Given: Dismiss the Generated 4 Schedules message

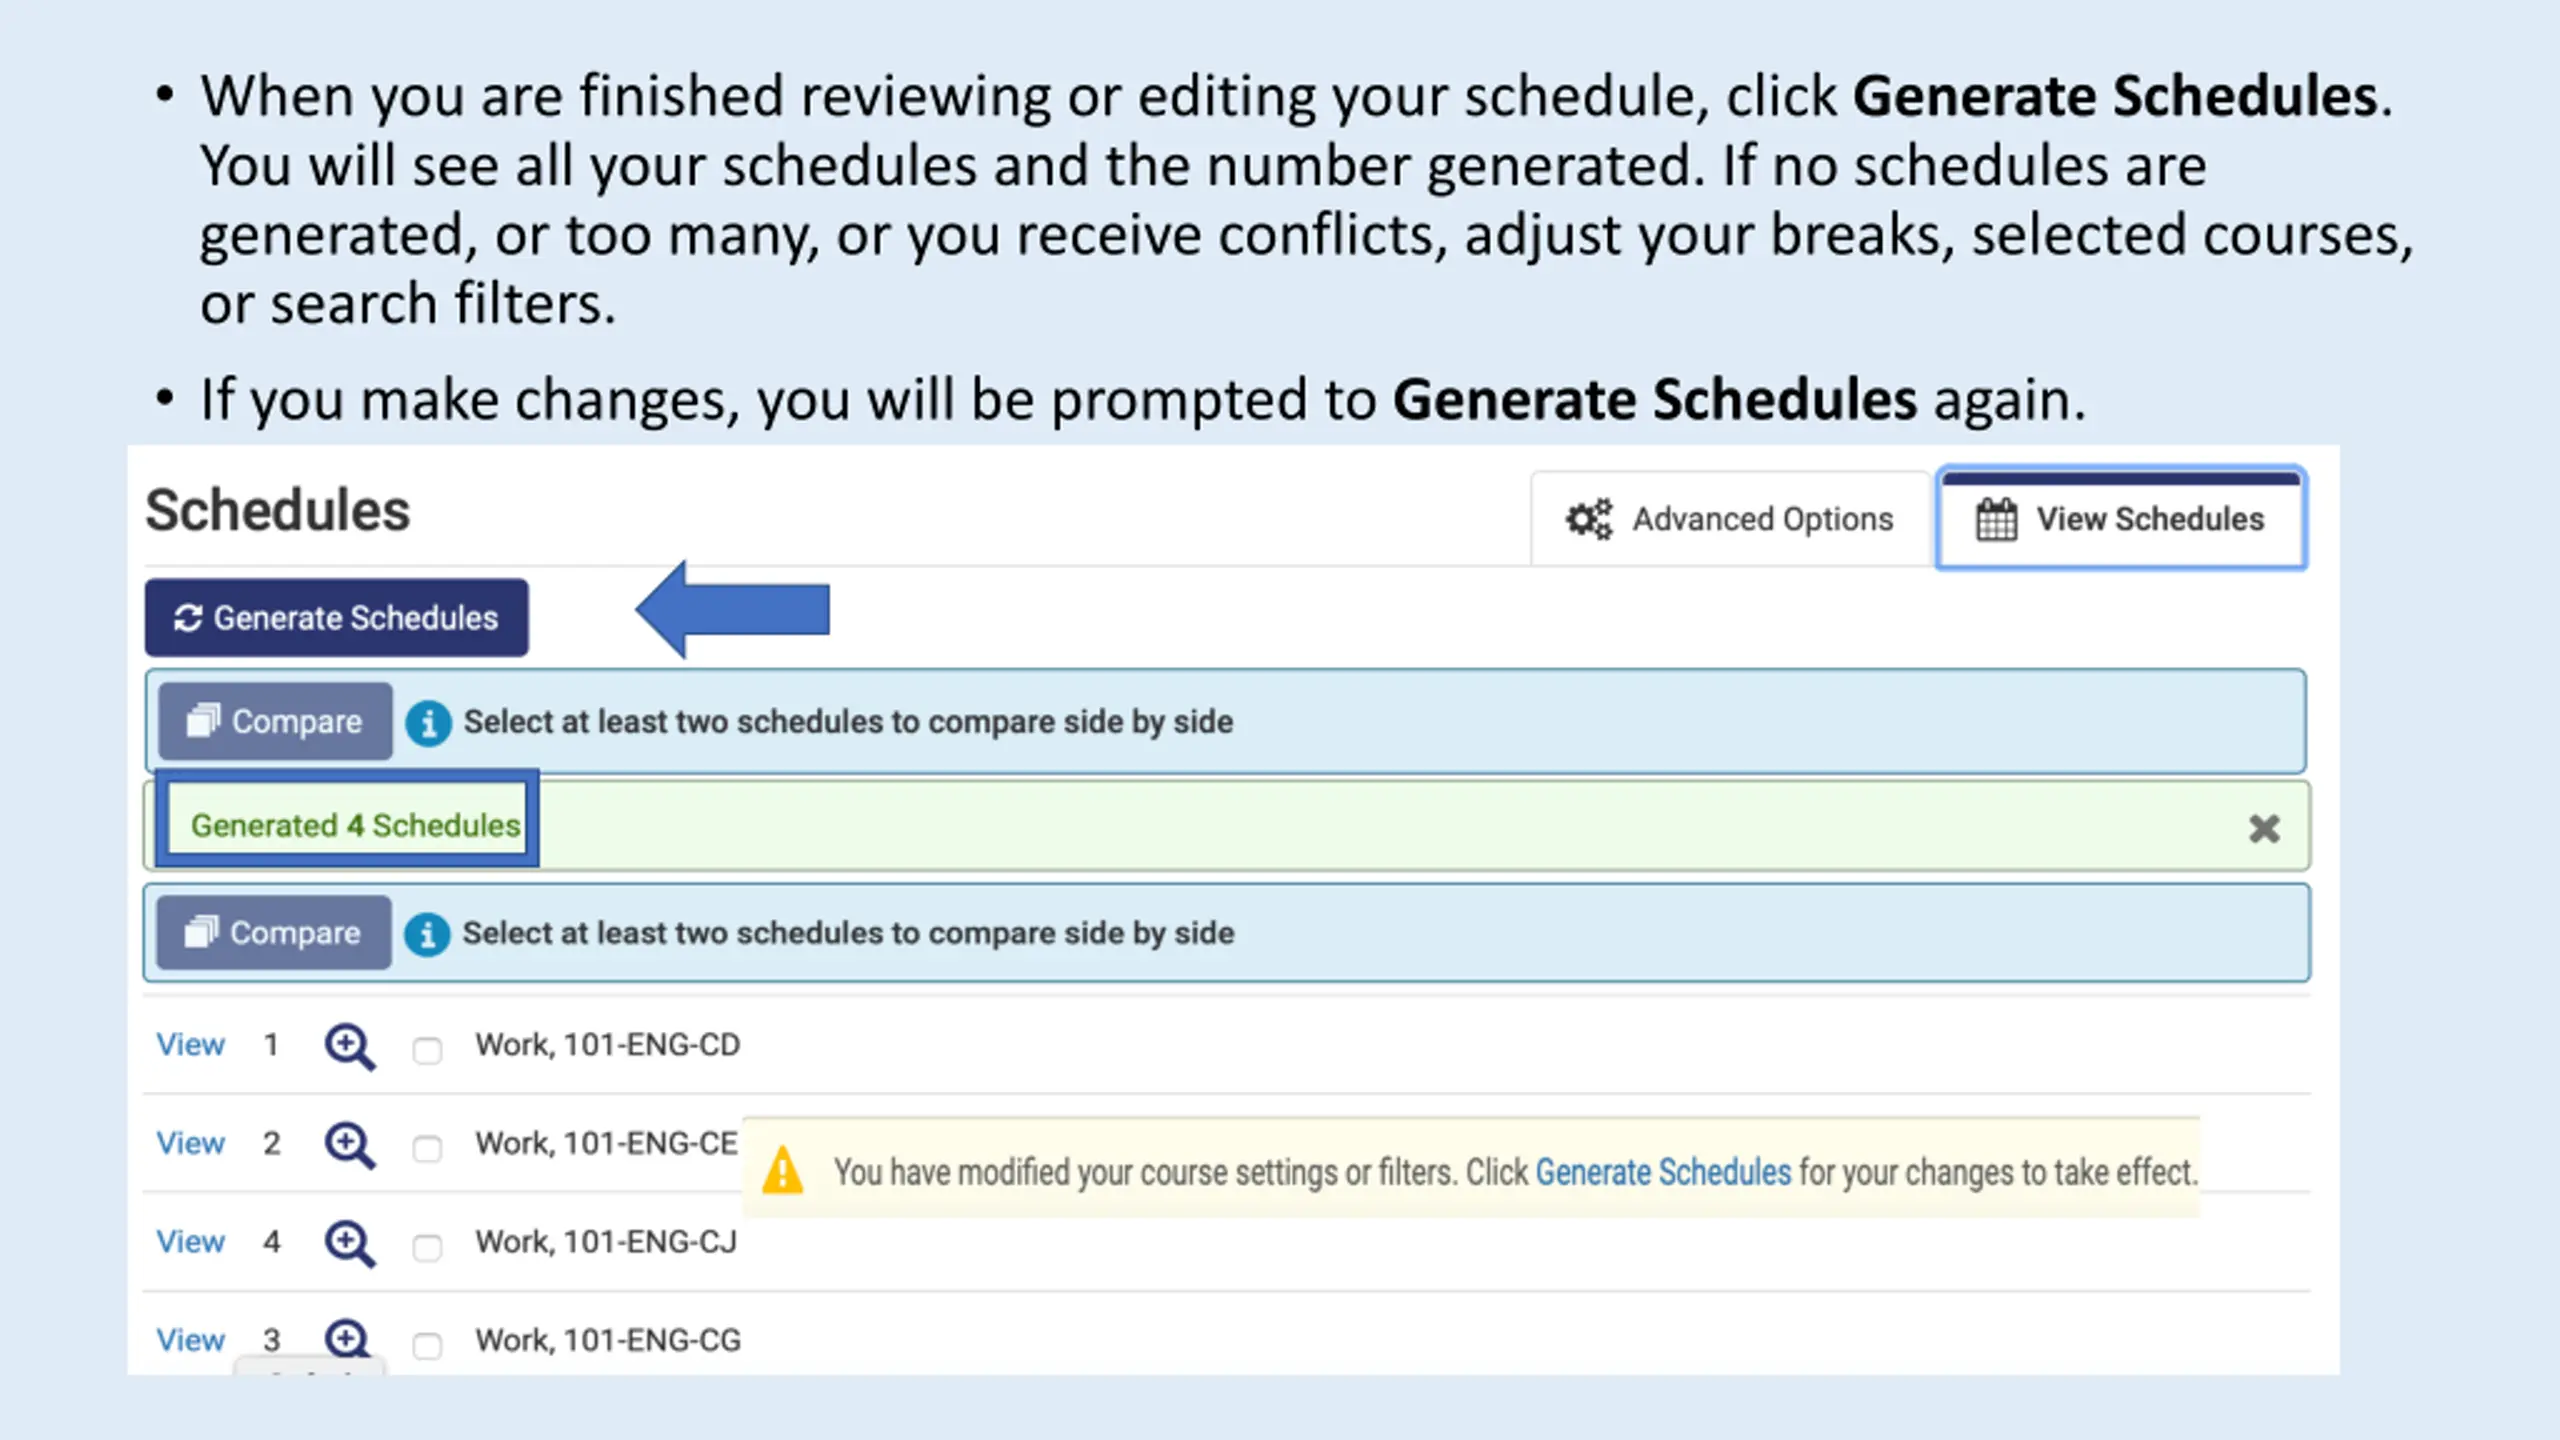Looking at the screenshot, I should [x=2264, y=829].
